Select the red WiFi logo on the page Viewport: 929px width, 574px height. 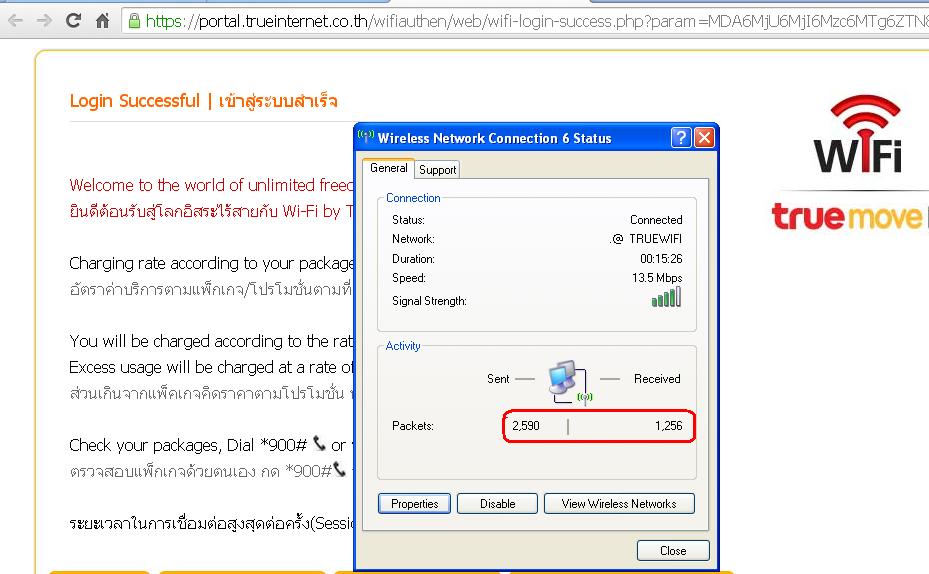pos(858,134)
